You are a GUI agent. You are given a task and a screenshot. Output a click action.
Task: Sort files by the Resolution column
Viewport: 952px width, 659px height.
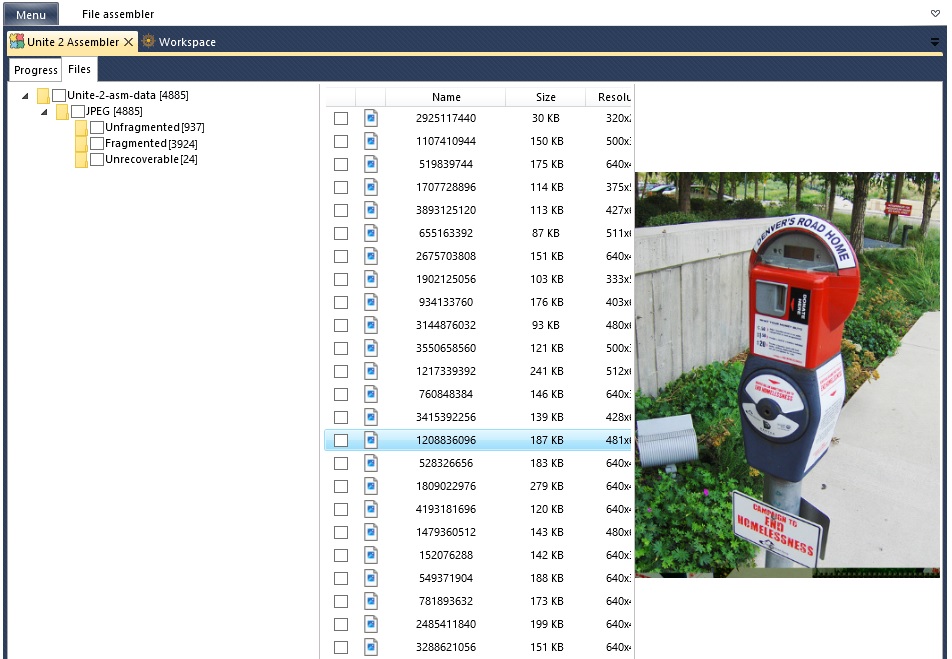click(609, 97)
